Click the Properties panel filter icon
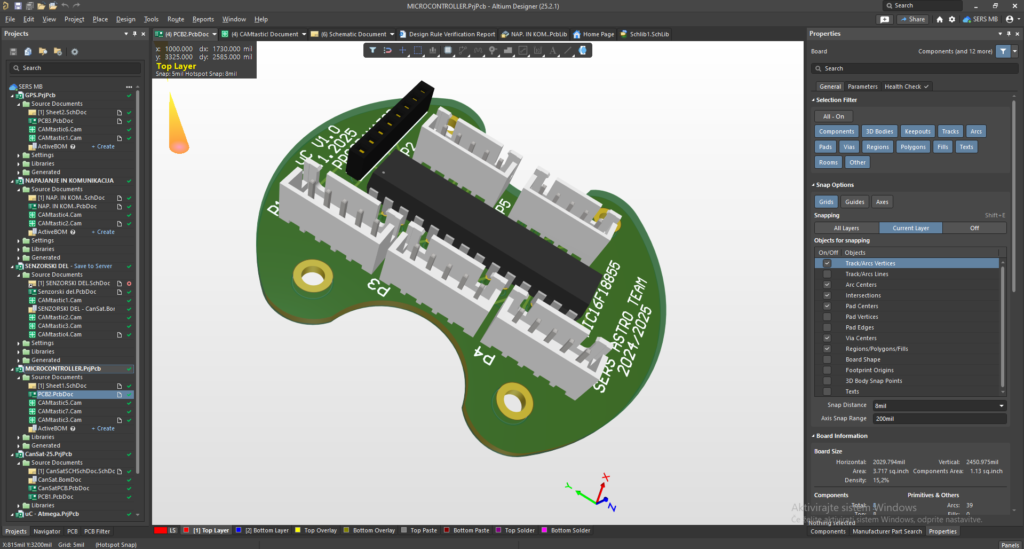Screen dimensions: 1024x549 pos(1003,51)
